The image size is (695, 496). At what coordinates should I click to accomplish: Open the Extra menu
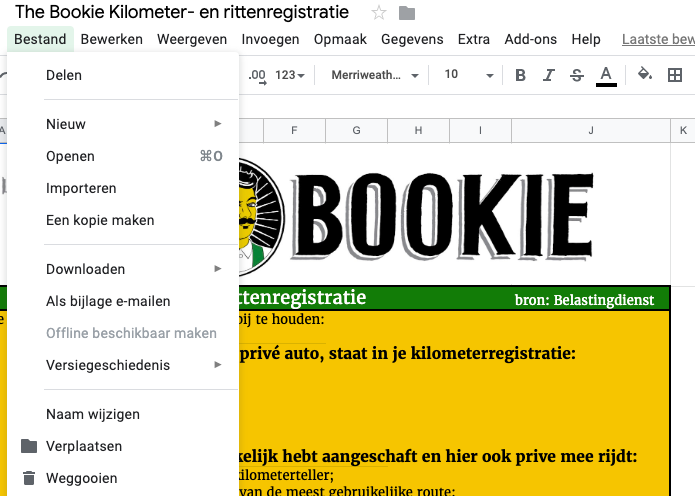coord(474,39)
